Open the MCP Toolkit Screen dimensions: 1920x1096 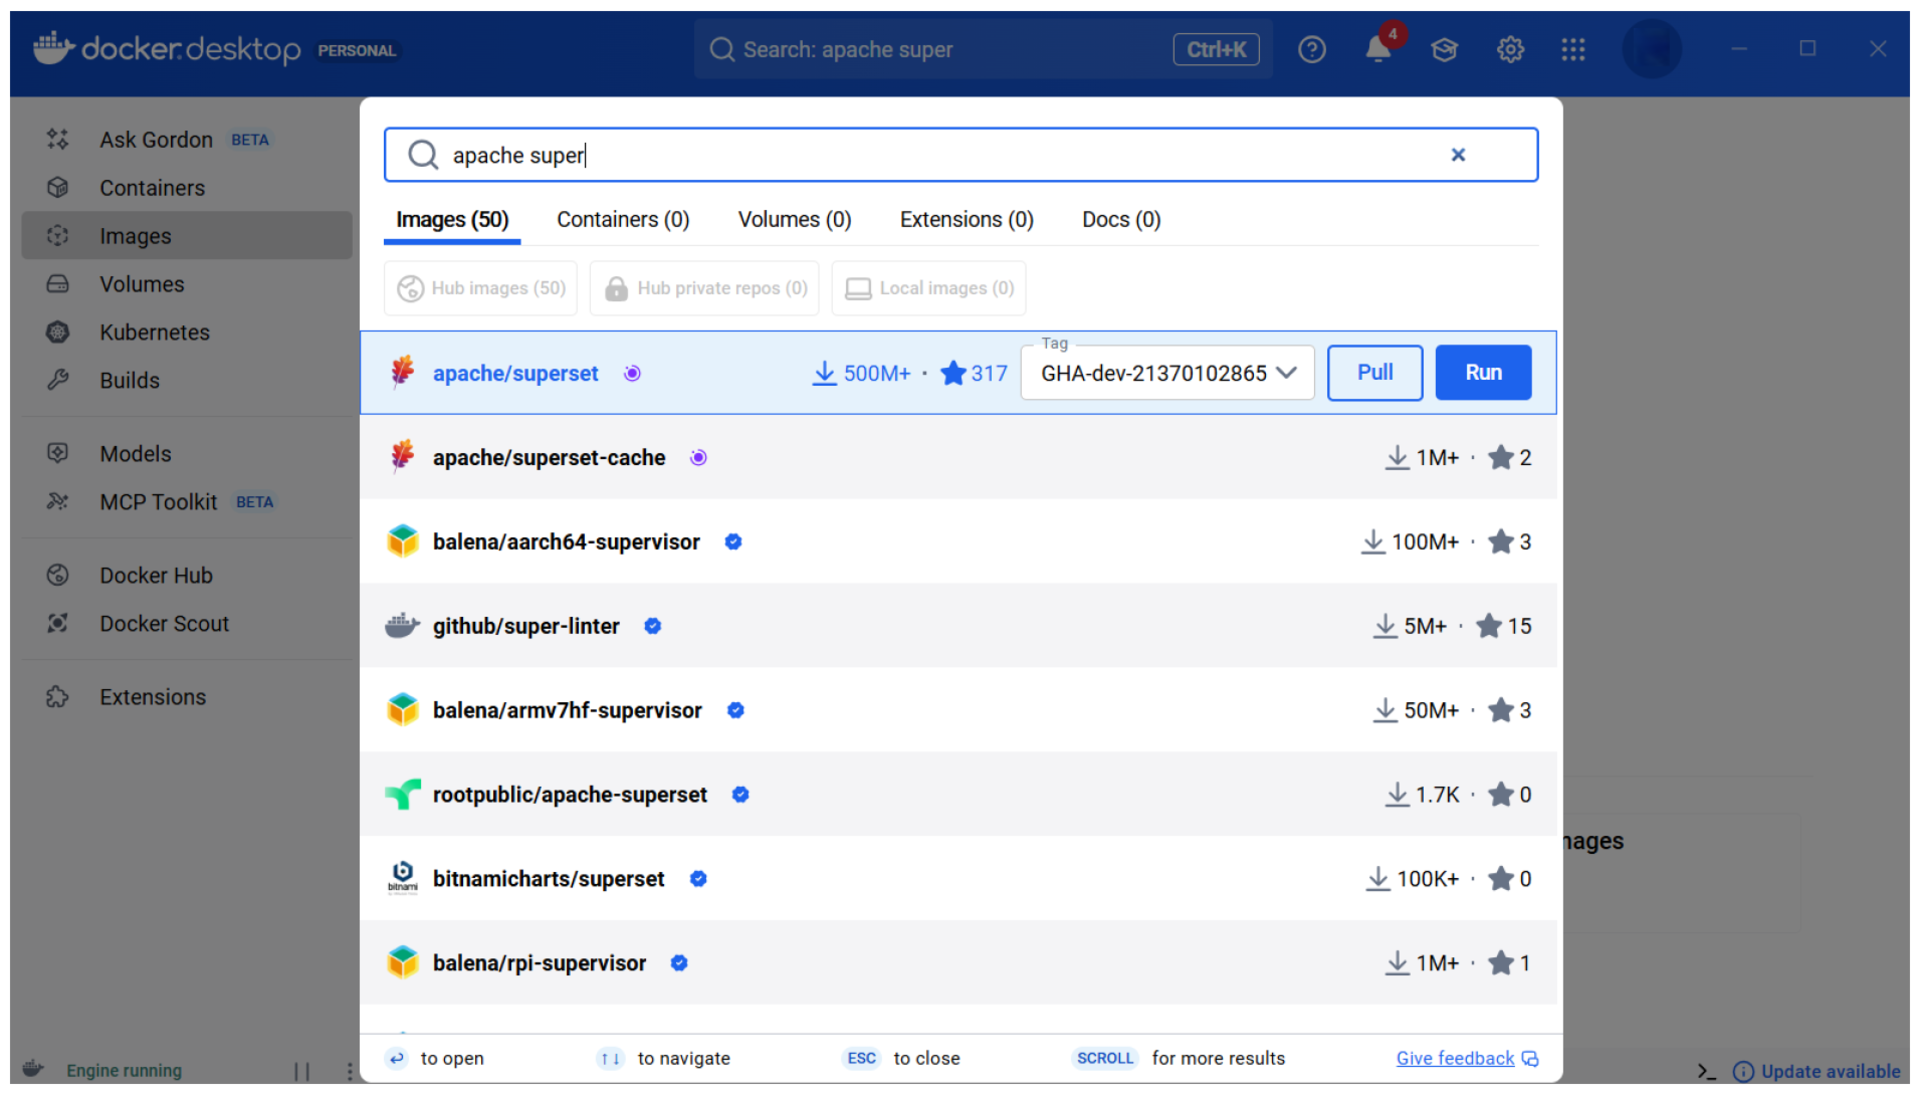click(158, 501)
